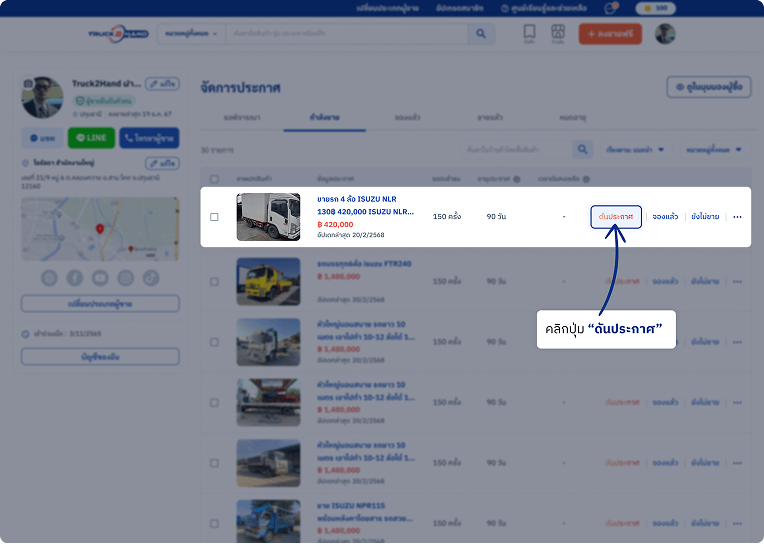Toggle the select-all checkbox in table header
Image resolution: width=764 pixels, height=544 pixels.
(214, 179)
